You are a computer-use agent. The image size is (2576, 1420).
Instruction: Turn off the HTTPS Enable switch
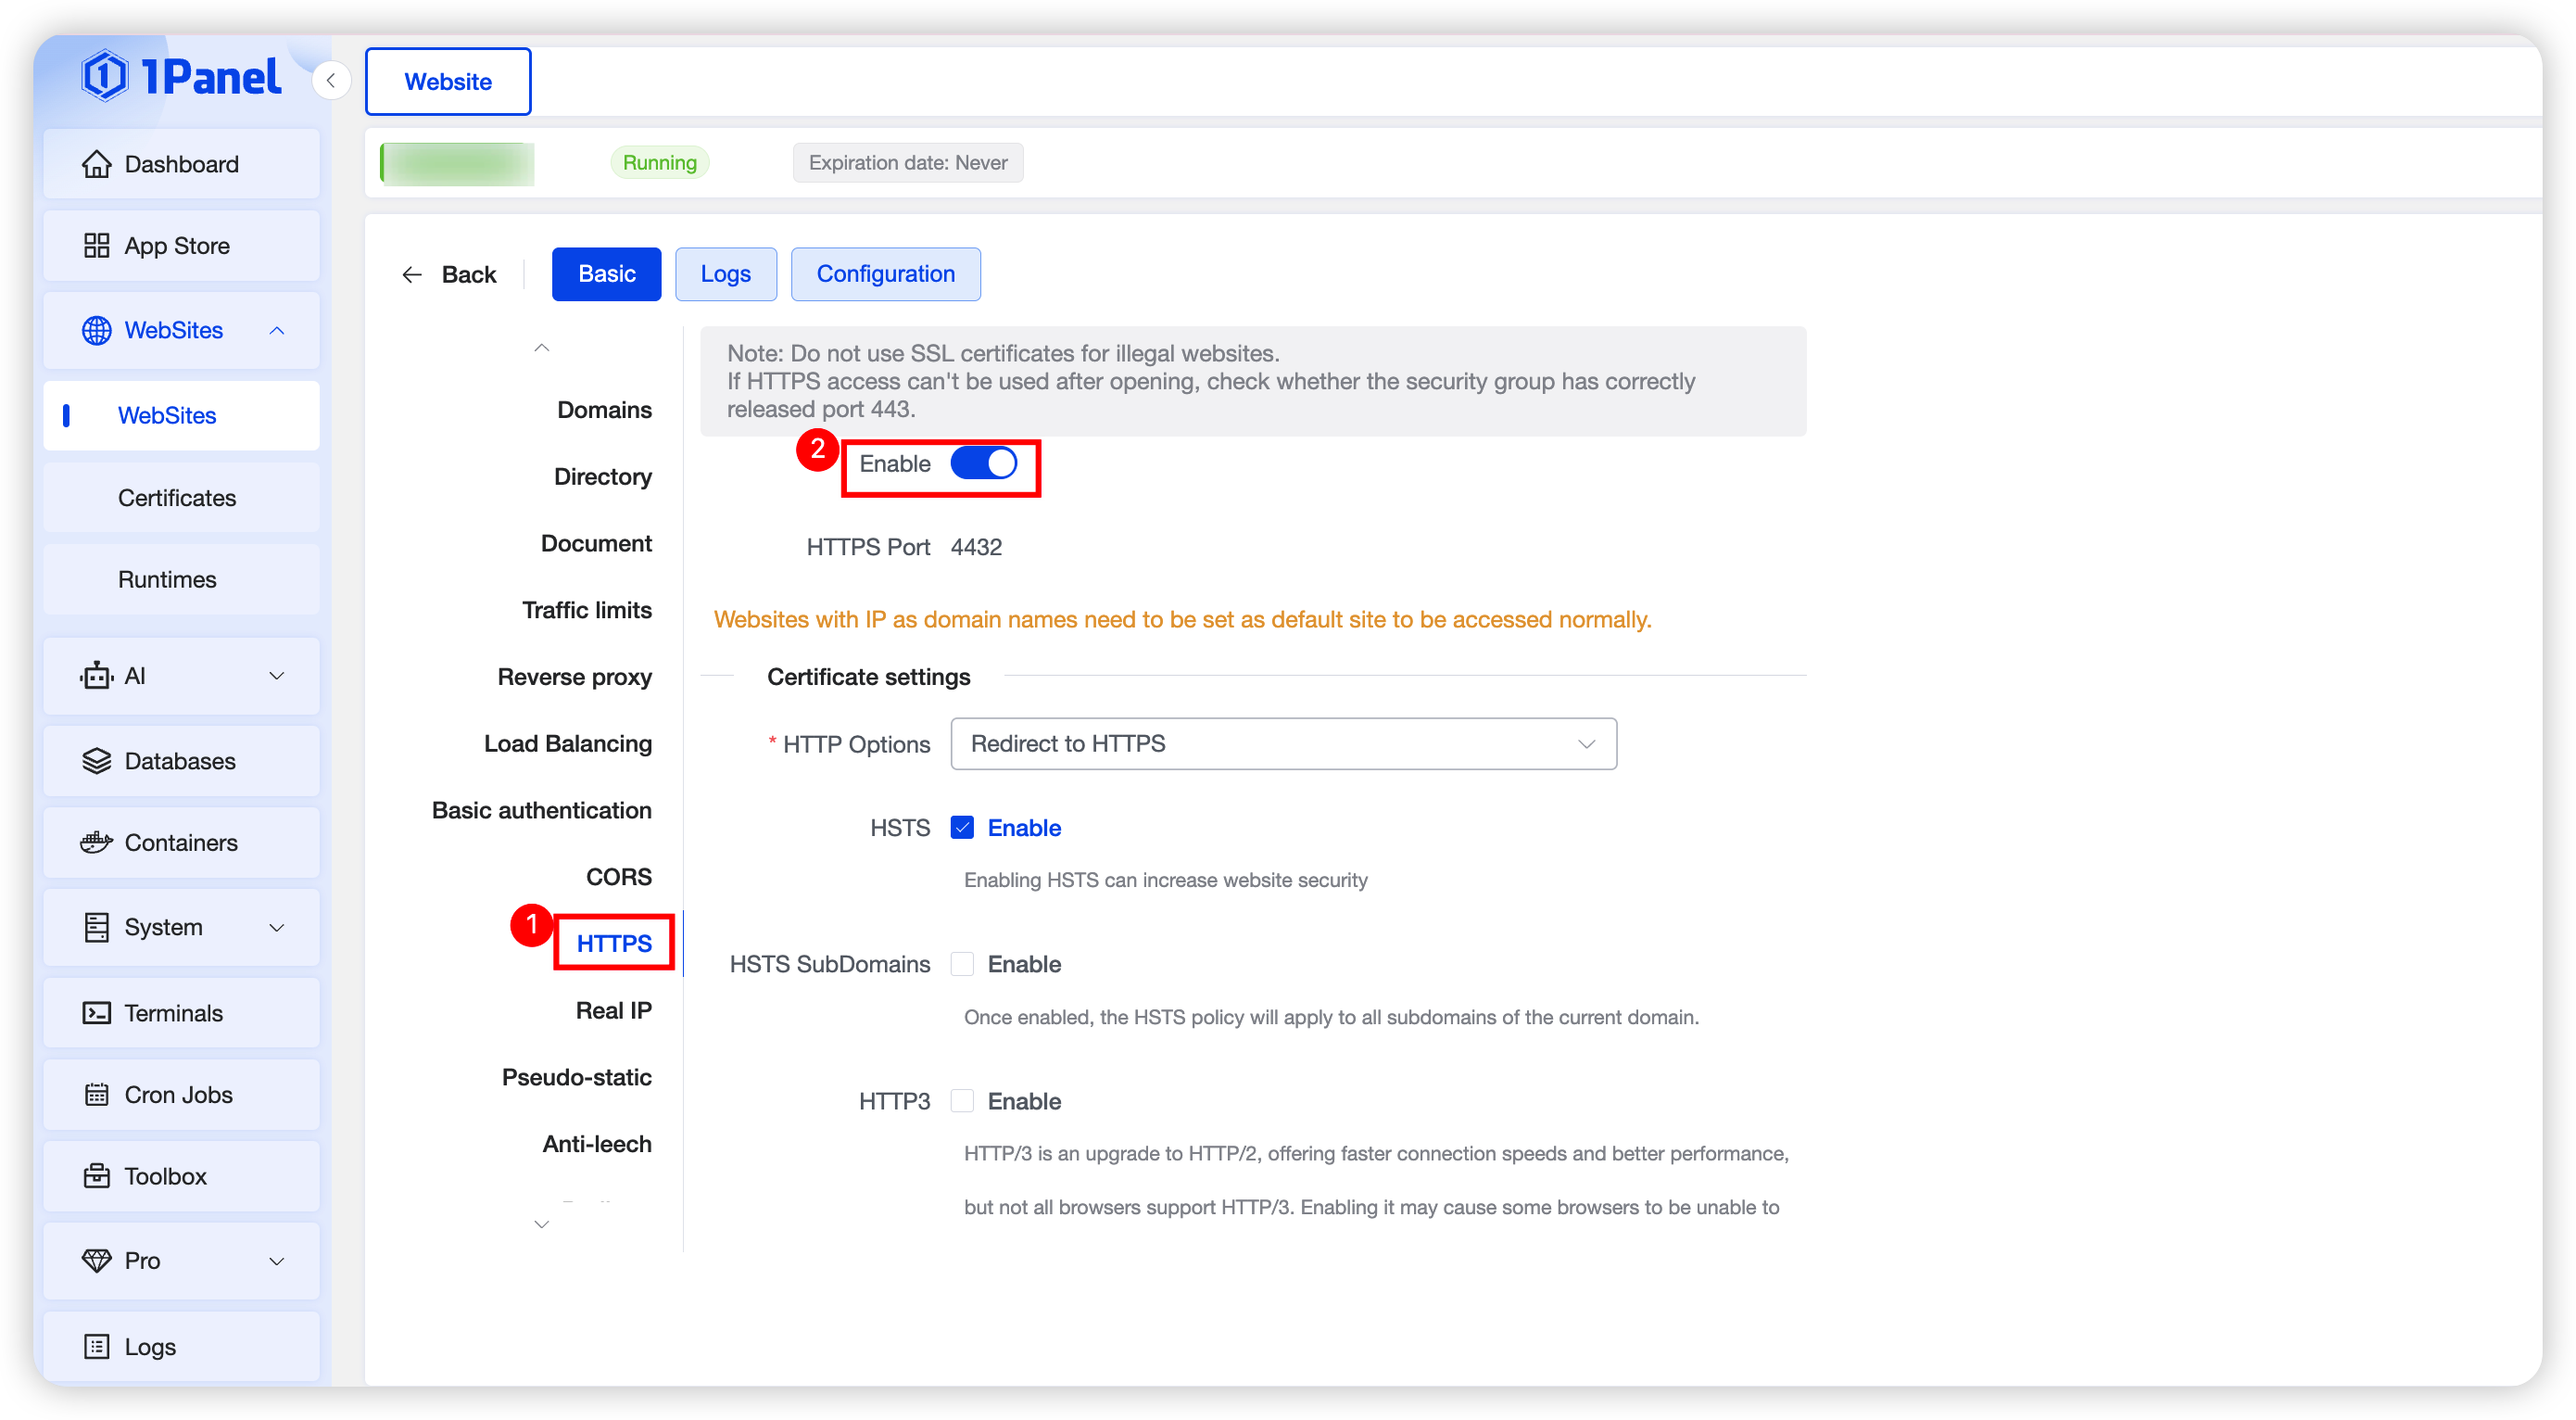[983, 463]
